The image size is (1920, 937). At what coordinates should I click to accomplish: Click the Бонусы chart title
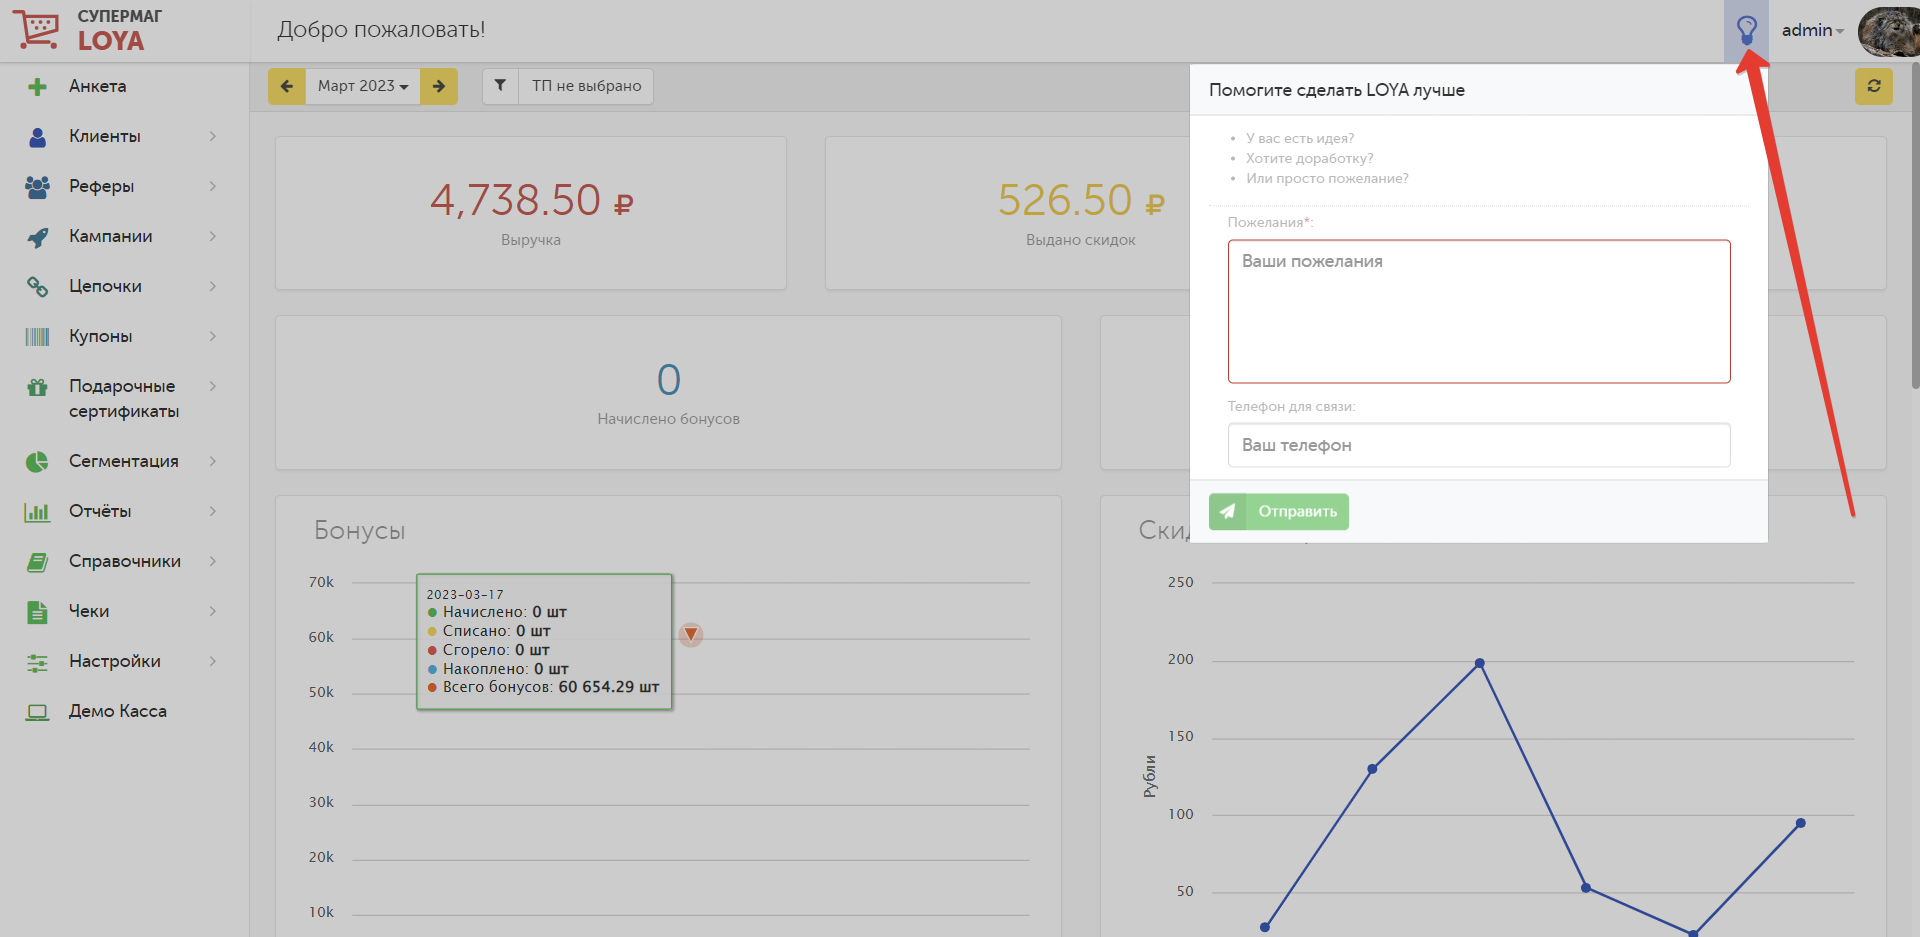[x=360, y=530]
